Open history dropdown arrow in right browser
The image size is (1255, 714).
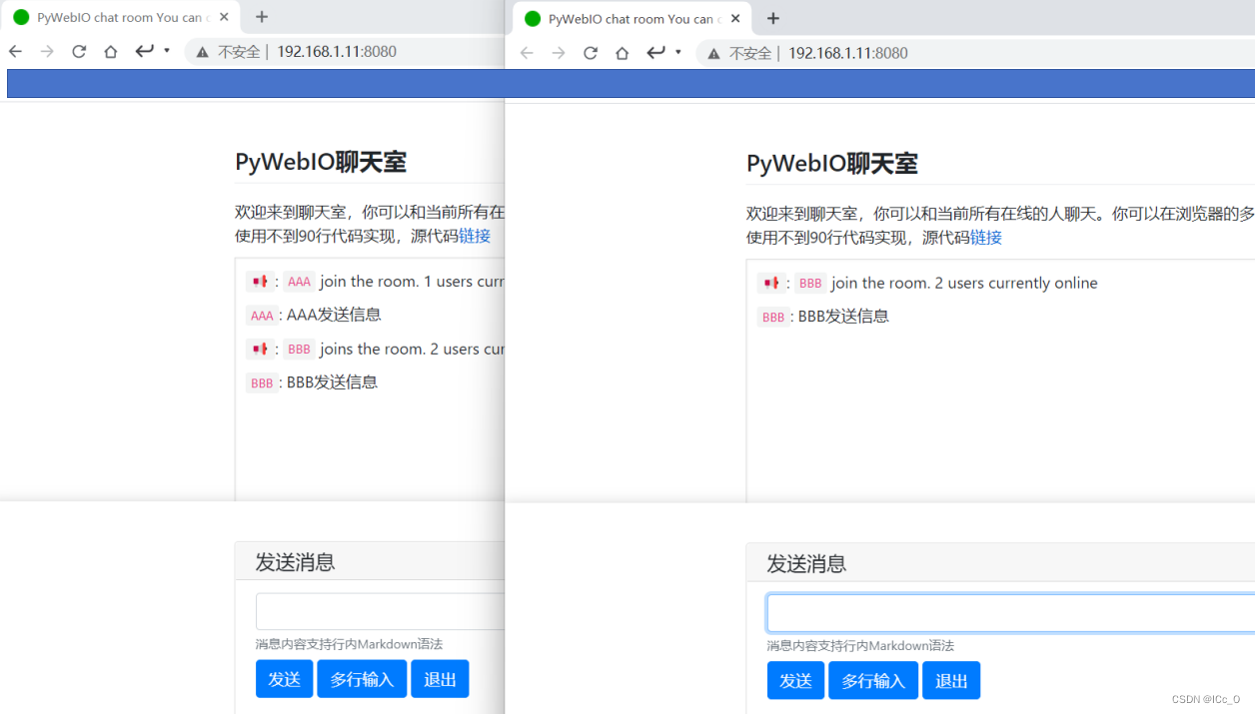click(x=678, y=53)
